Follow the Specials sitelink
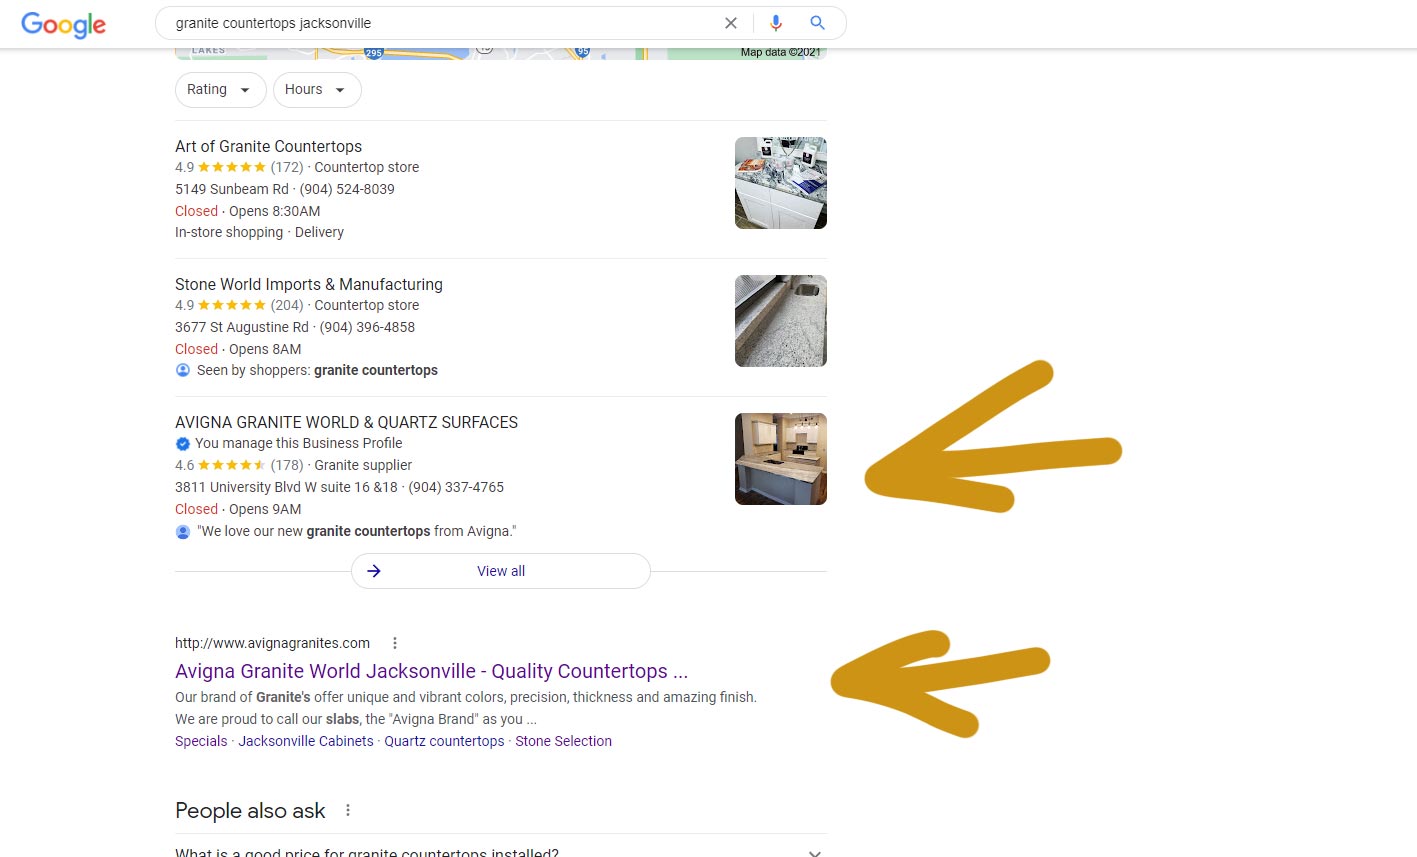 click(x=201, y=741)
